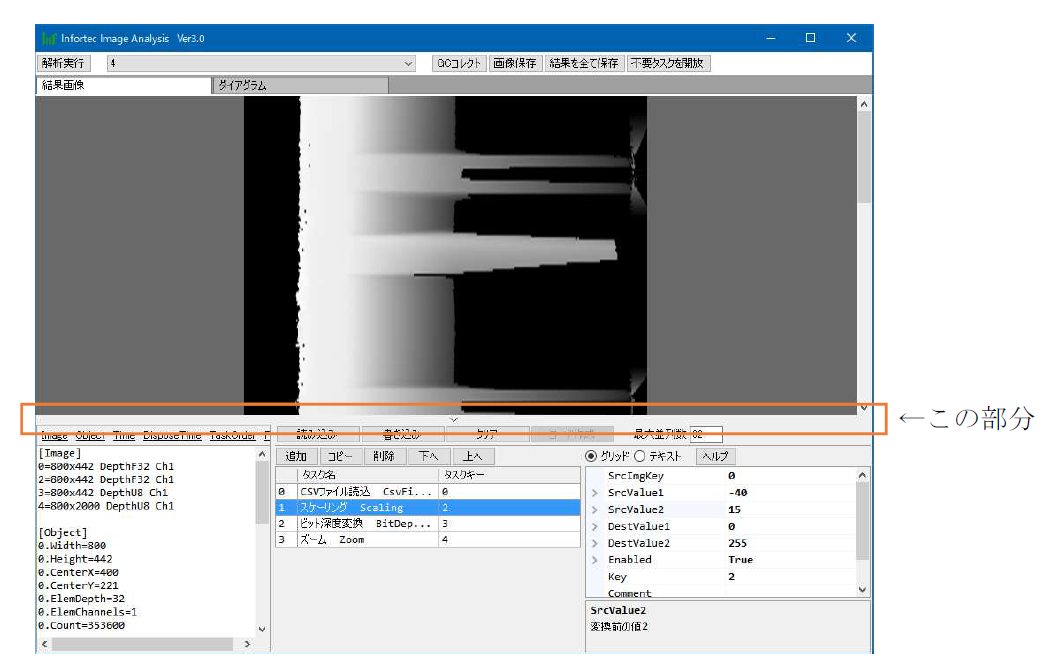The image size is (1055, 670).
Task: Click the depth result image
Action: click(445, 256)
